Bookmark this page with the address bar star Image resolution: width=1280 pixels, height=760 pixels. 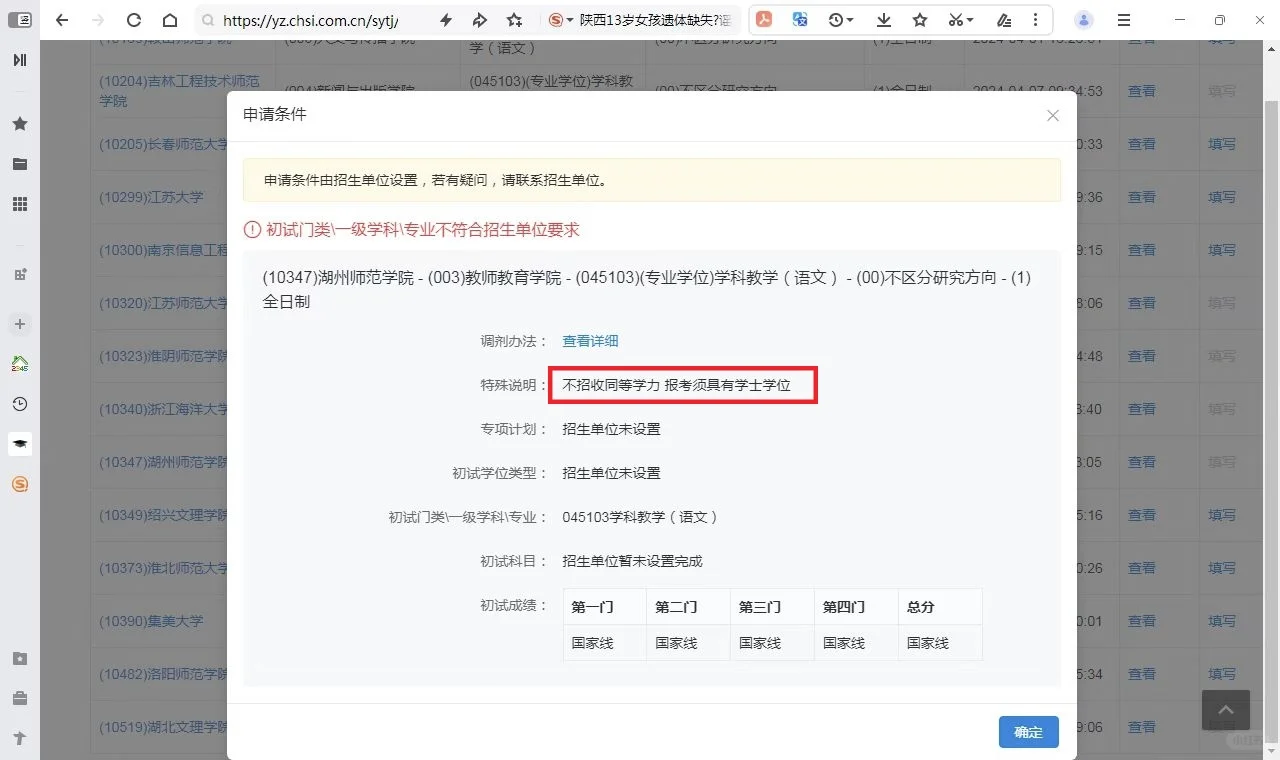[514, 20]
